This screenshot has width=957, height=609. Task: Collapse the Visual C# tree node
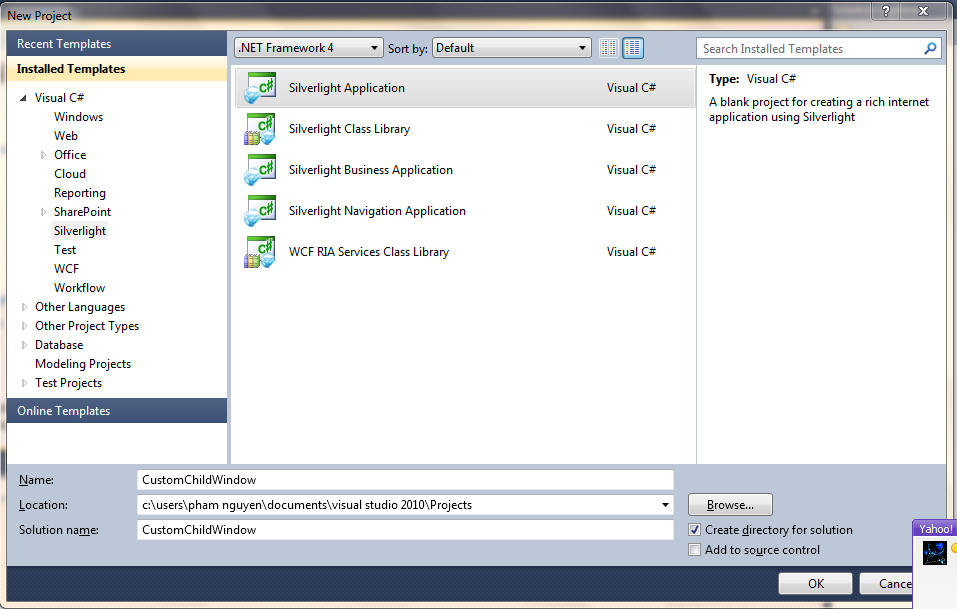point(24,98)
